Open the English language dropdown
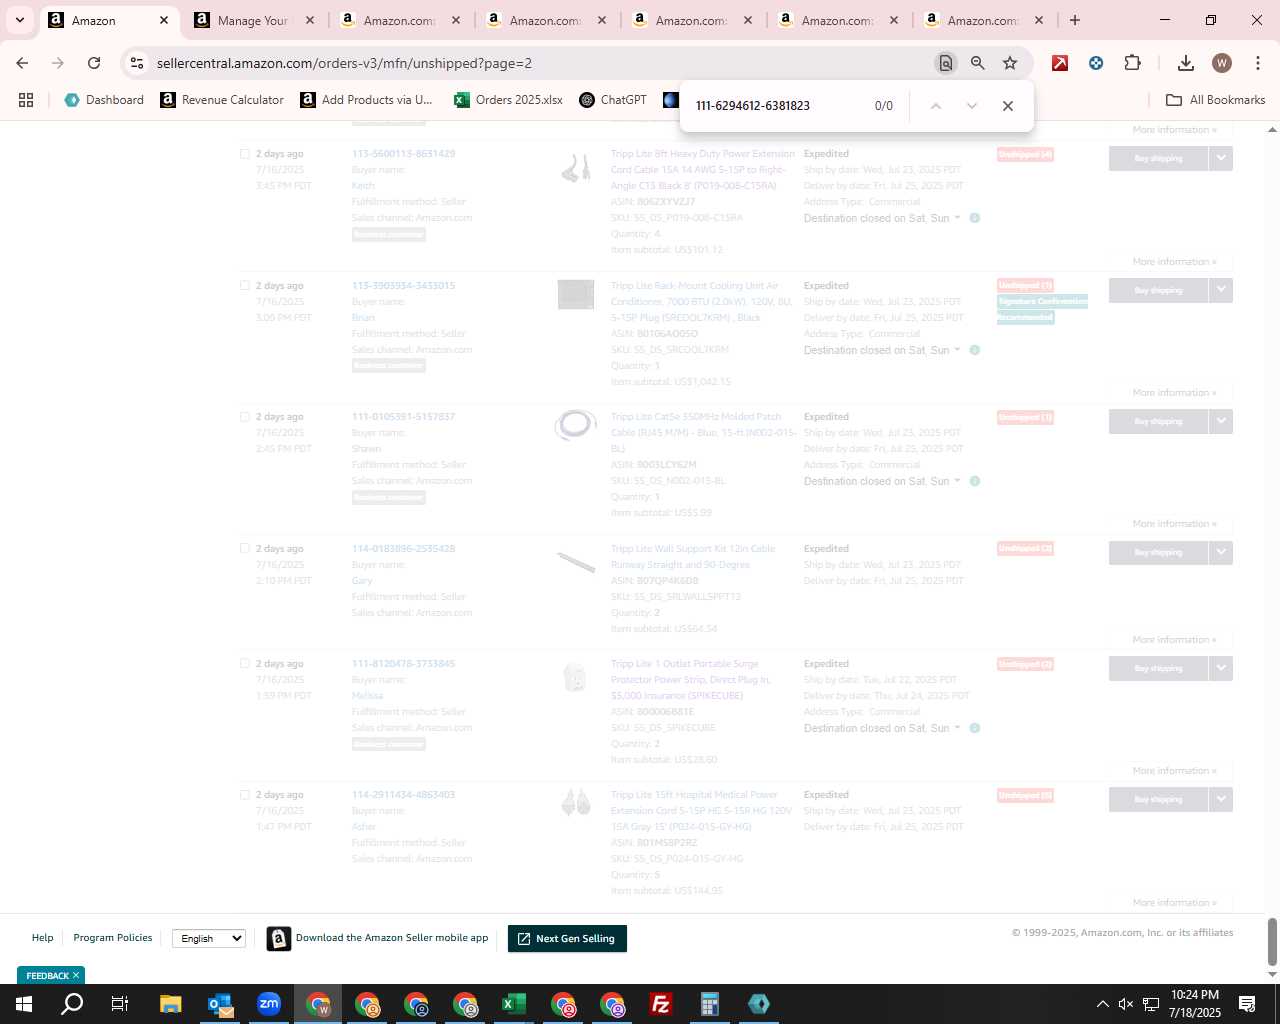 point(209,938)
